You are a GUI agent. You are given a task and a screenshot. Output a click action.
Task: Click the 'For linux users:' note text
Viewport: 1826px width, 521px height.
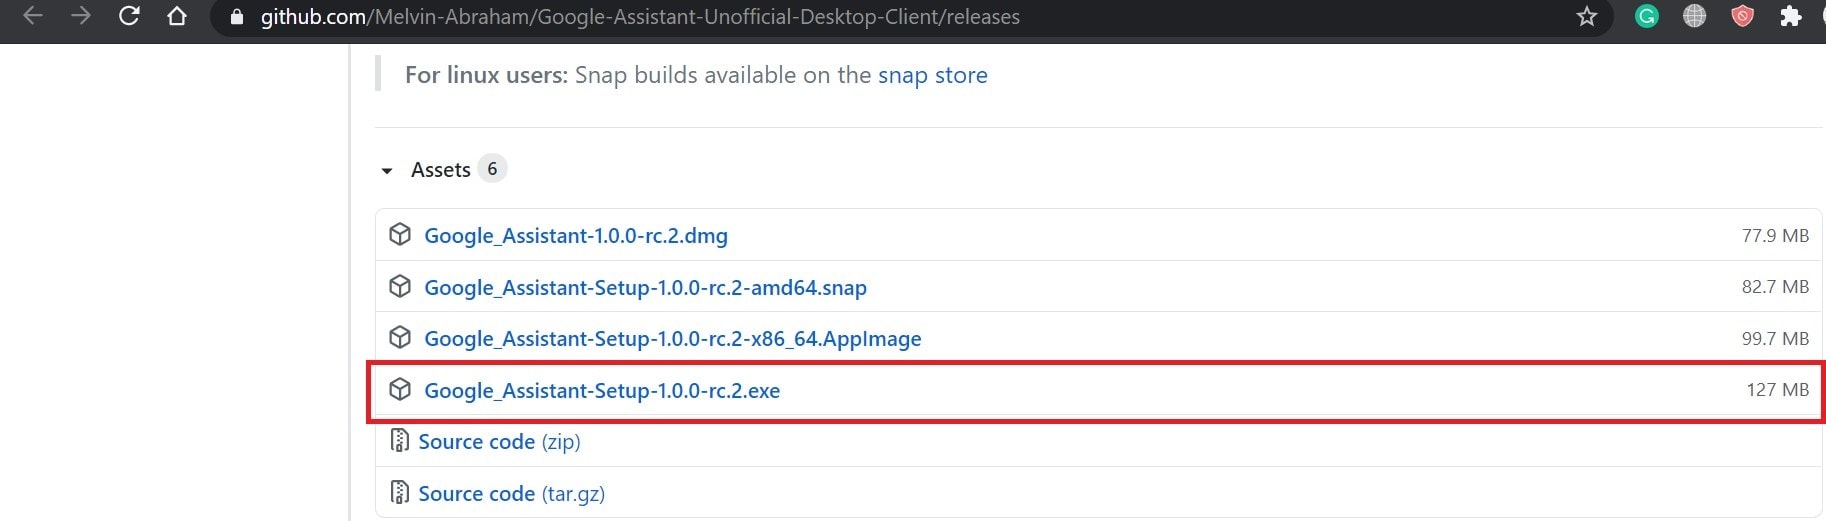pyautogui.click(x=486, y=75)
